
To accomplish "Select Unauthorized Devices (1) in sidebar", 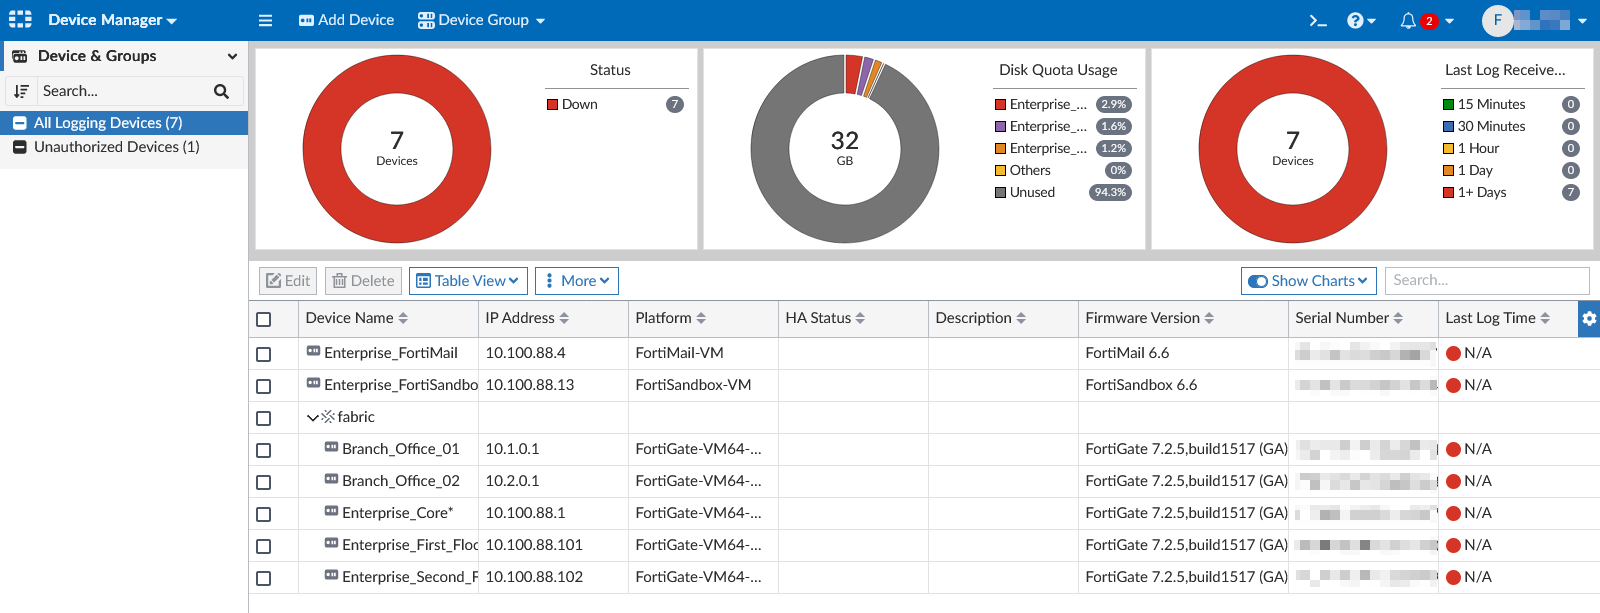I will click(116, 147).
